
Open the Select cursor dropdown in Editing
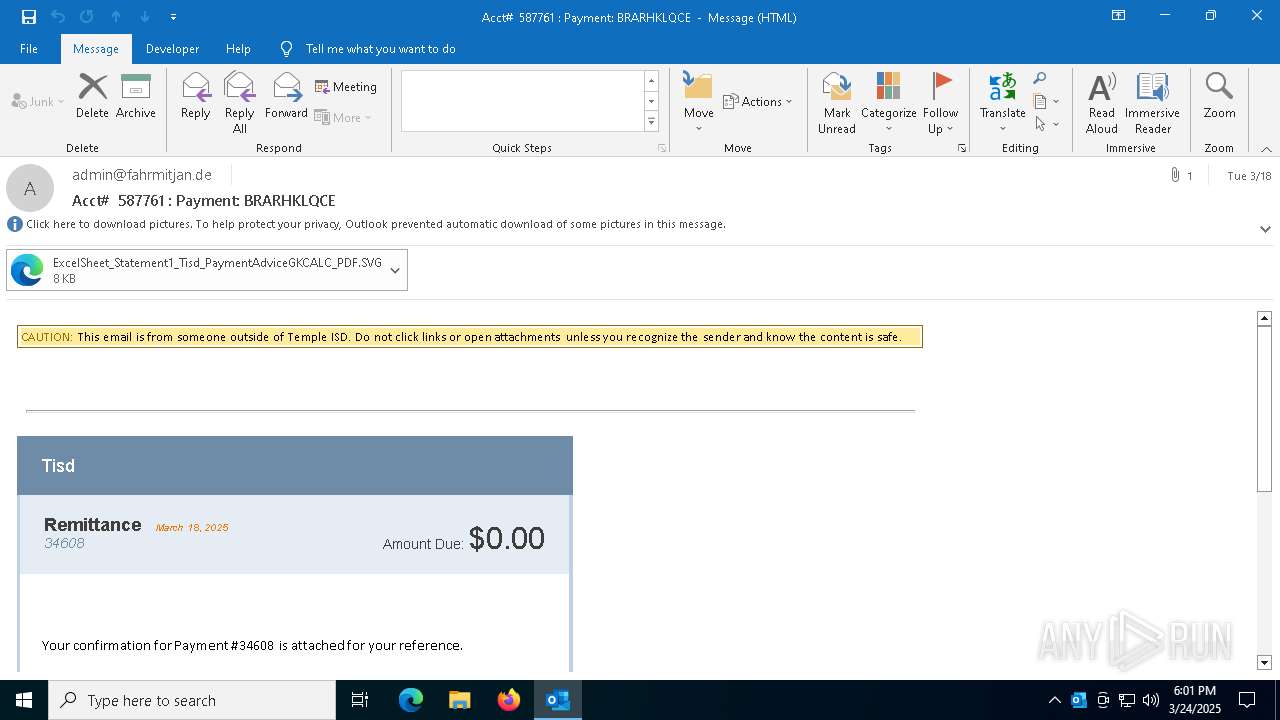tap(1046, 124)
